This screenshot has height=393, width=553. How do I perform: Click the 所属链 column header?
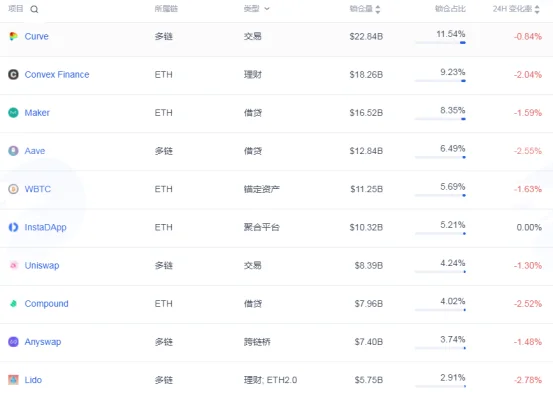(166, 9)
